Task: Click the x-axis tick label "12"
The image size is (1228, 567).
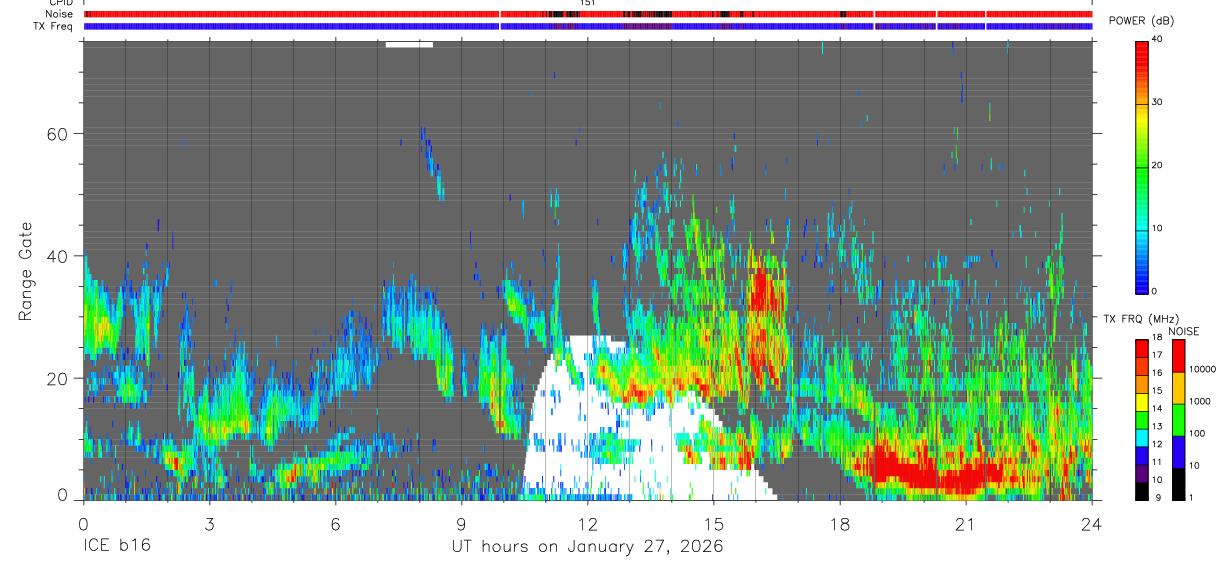Action: pyautogui.click(x=588, y=523)
